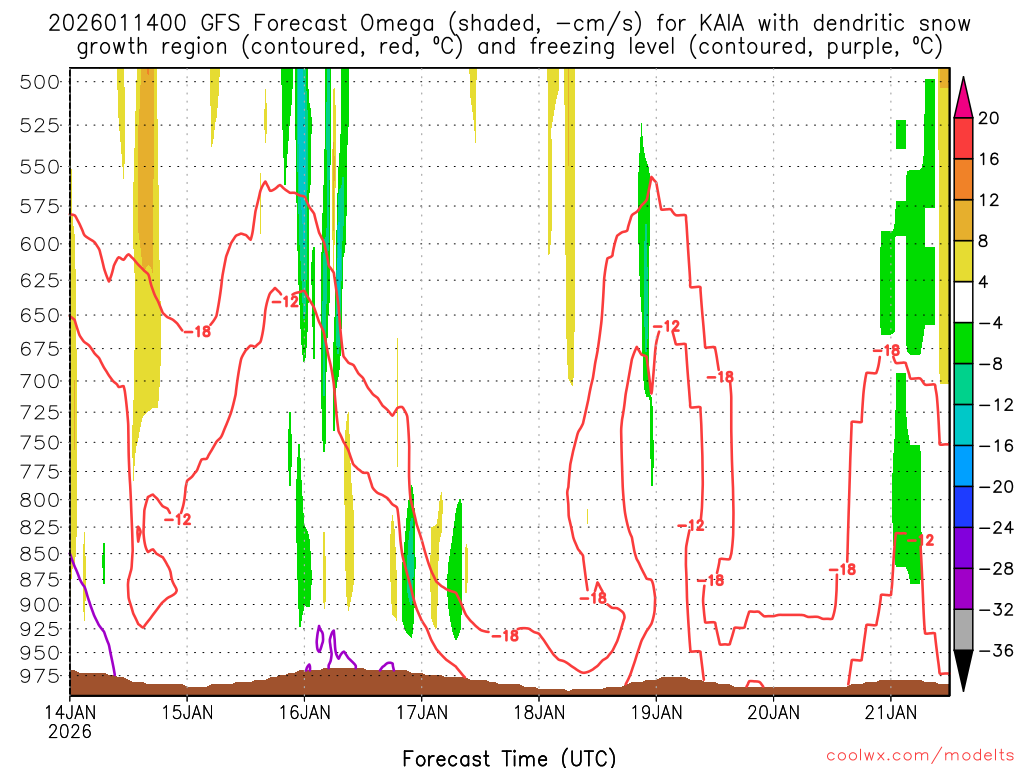Click the 875 pressure level label

[40, 580]
